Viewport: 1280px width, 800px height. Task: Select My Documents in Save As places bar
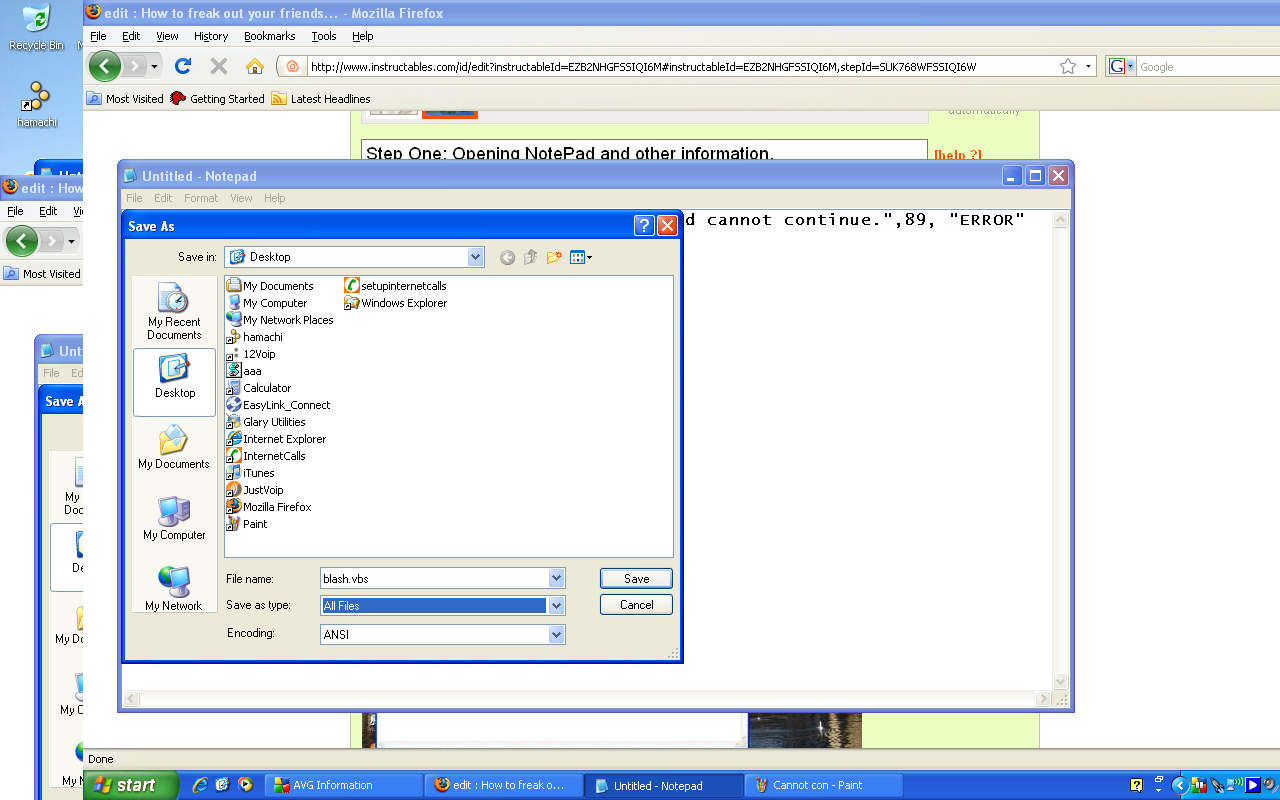point(174,447)
